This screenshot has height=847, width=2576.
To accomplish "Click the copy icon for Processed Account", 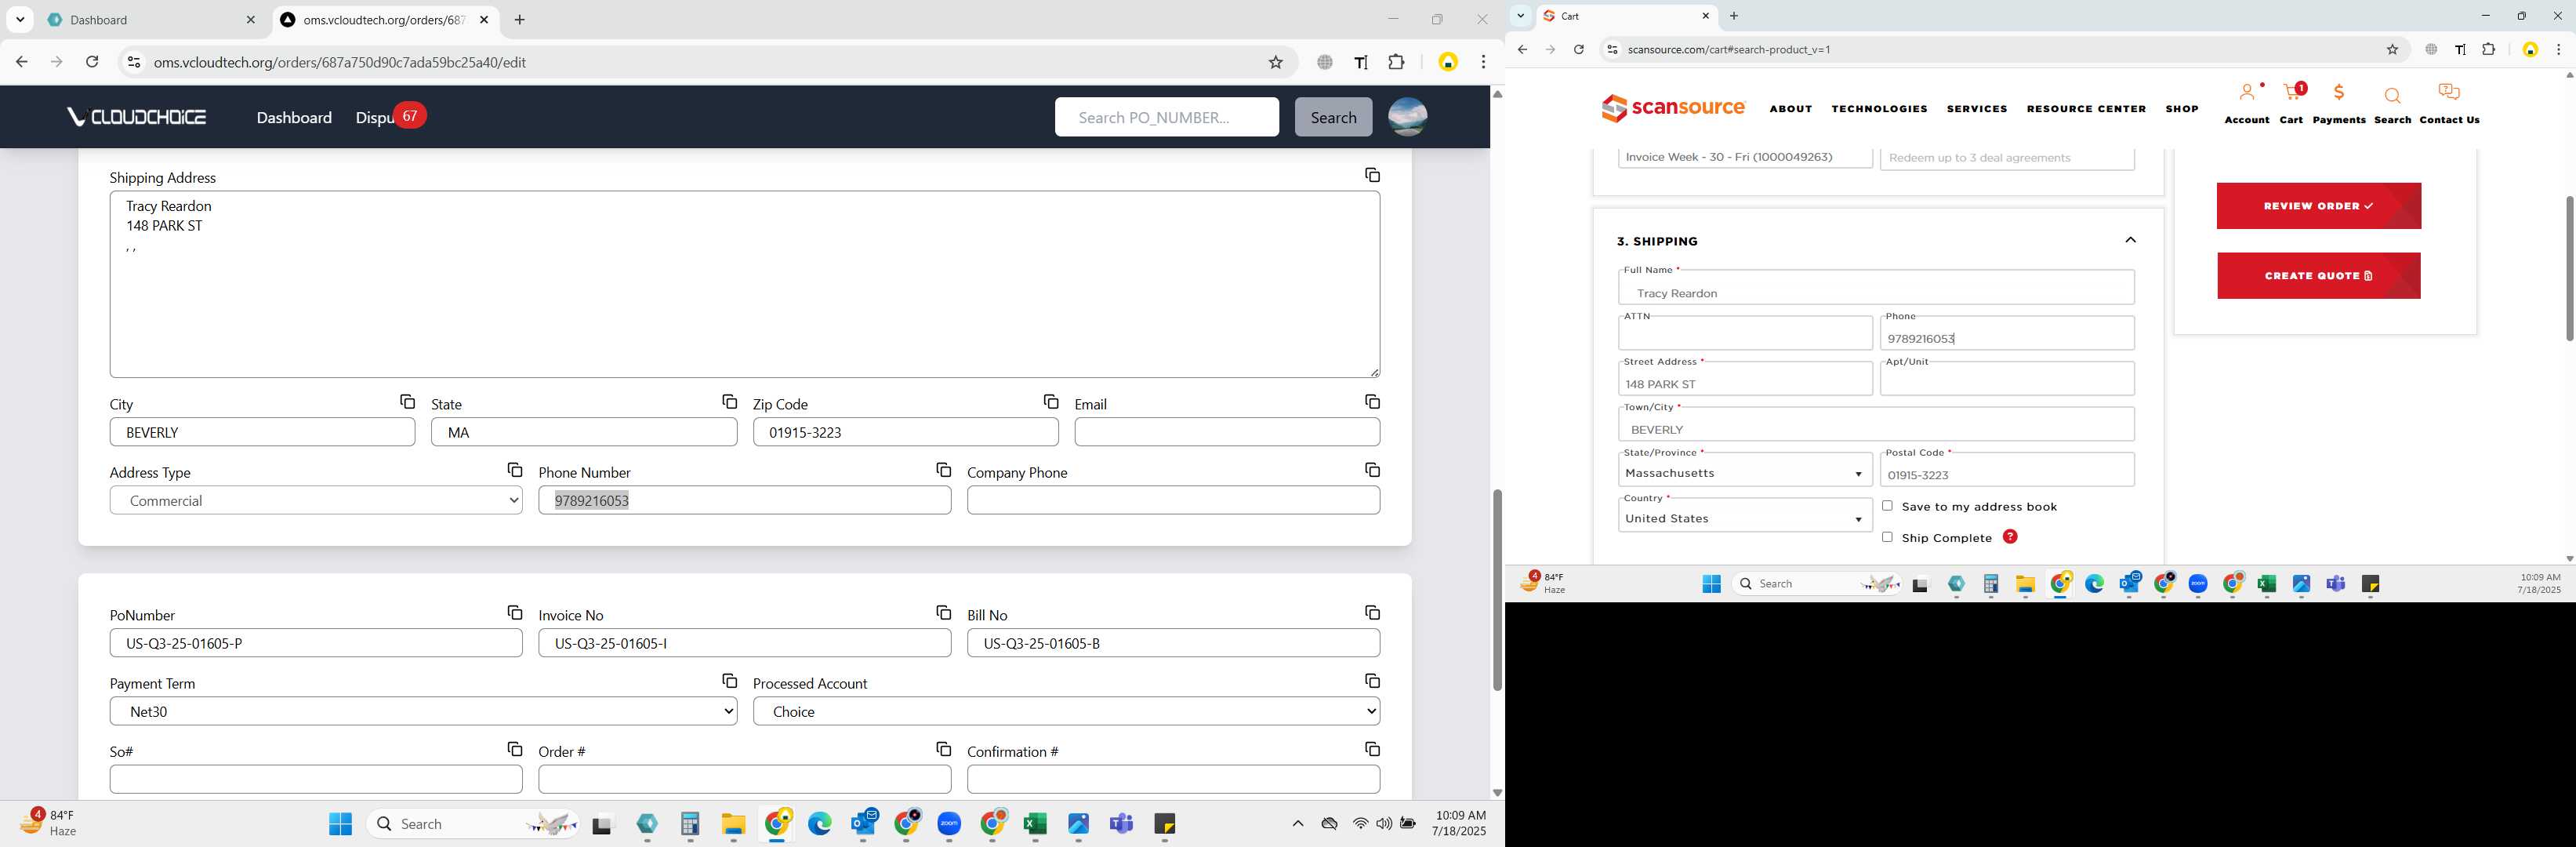I will coord(1372,681).
